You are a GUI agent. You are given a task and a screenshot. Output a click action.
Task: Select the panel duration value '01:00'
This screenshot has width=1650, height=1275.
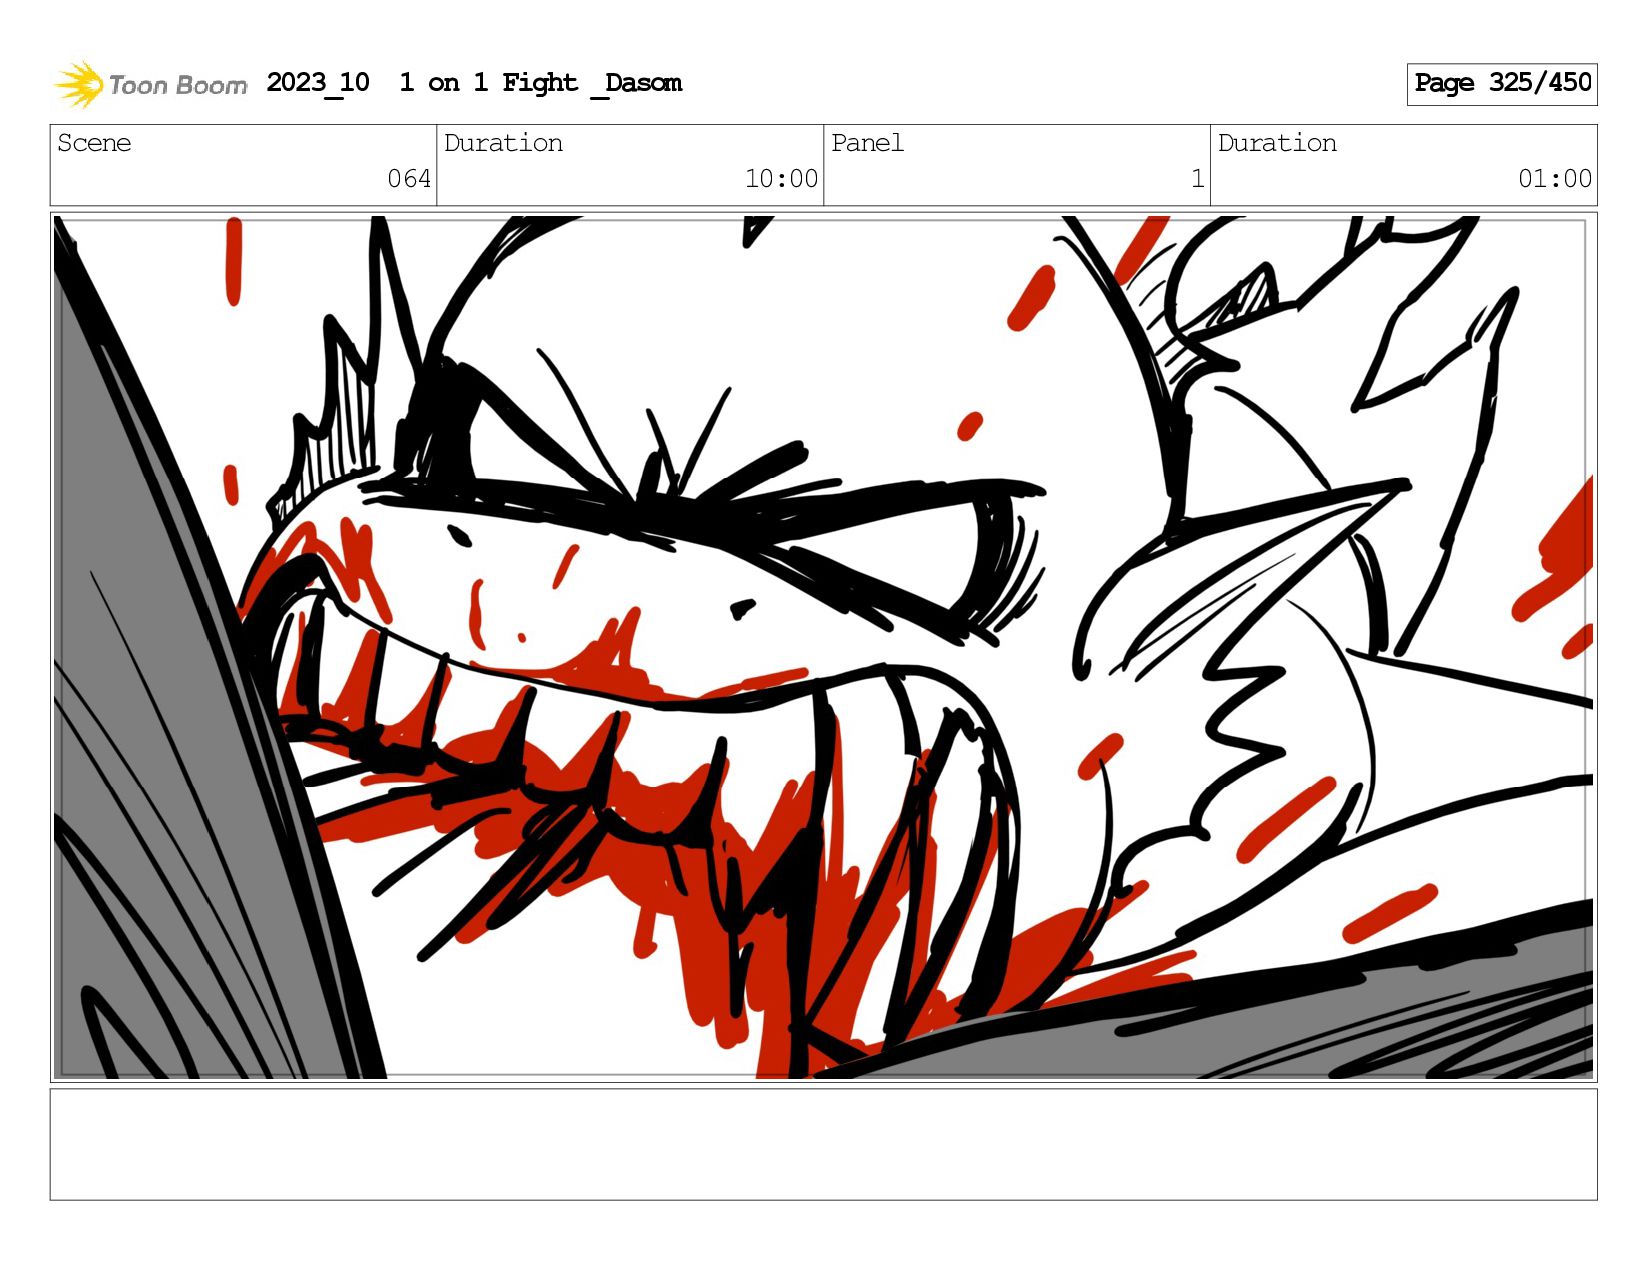tap(1555, 179)
